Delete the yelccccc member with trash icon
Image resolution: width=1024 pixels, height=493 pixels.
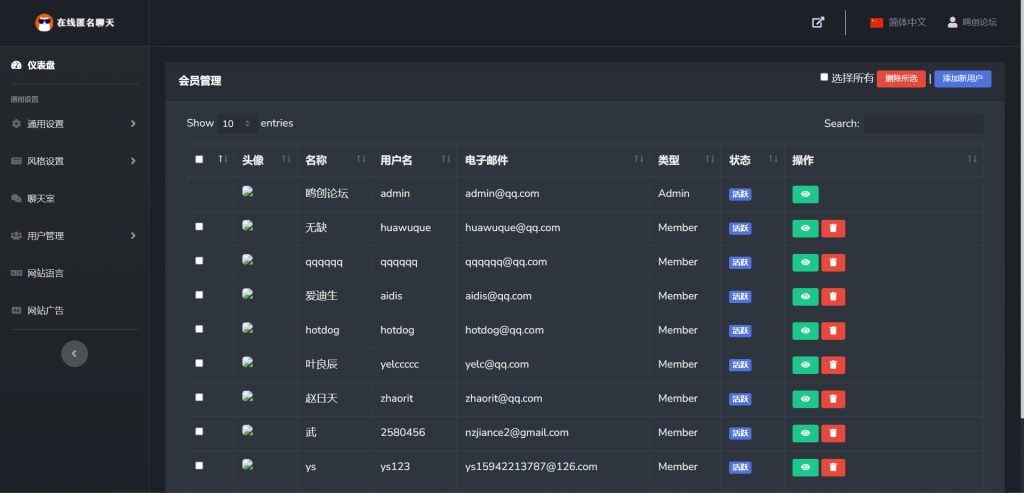click(x=833, y=365)
